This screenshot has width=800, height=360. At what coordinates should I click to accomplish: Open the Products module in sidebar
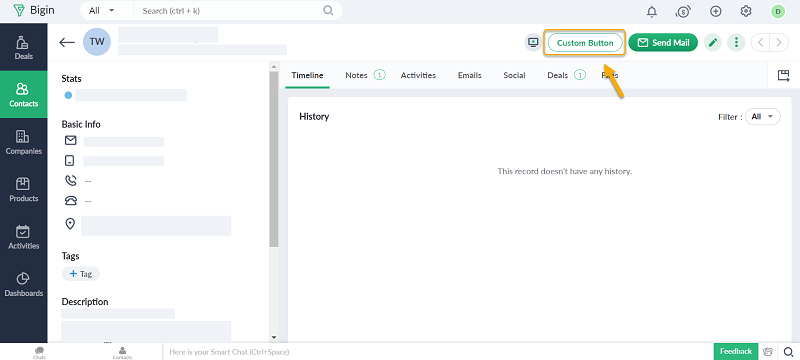tap(23, 190)
